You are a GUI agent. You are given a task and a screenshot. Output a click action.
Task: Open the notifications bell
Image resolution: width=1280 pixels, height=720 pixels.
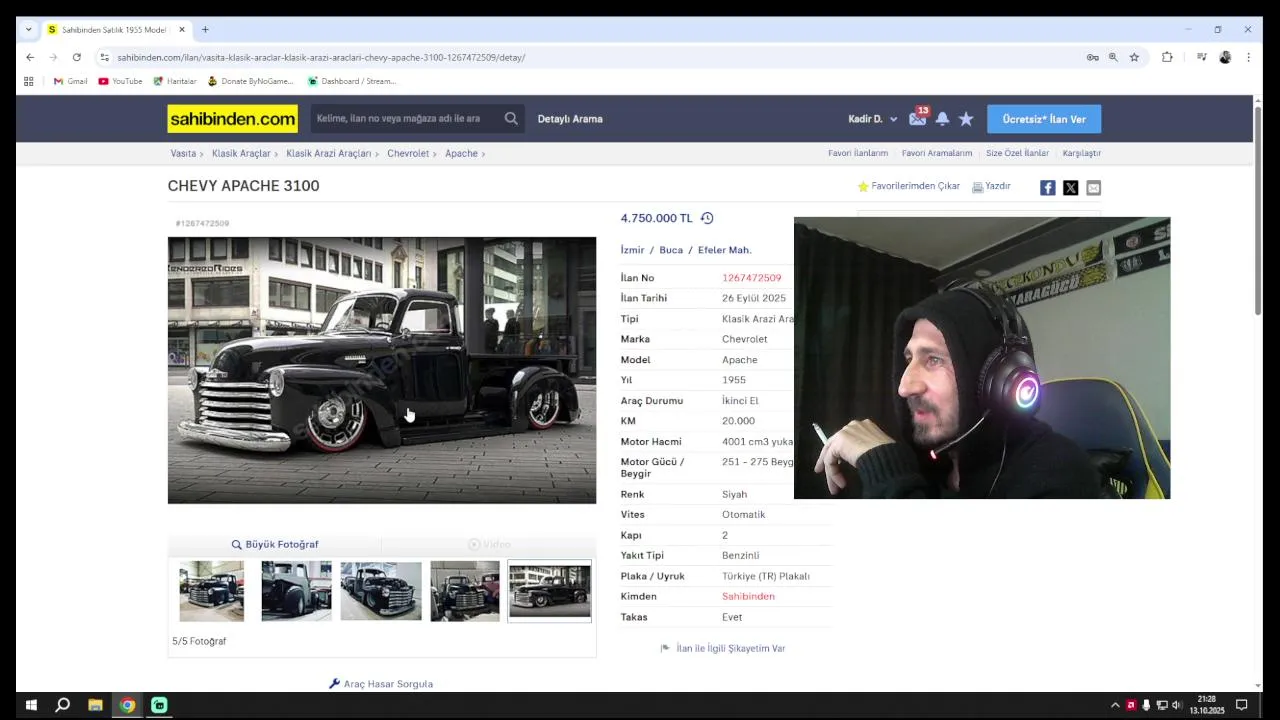(942, 118)
